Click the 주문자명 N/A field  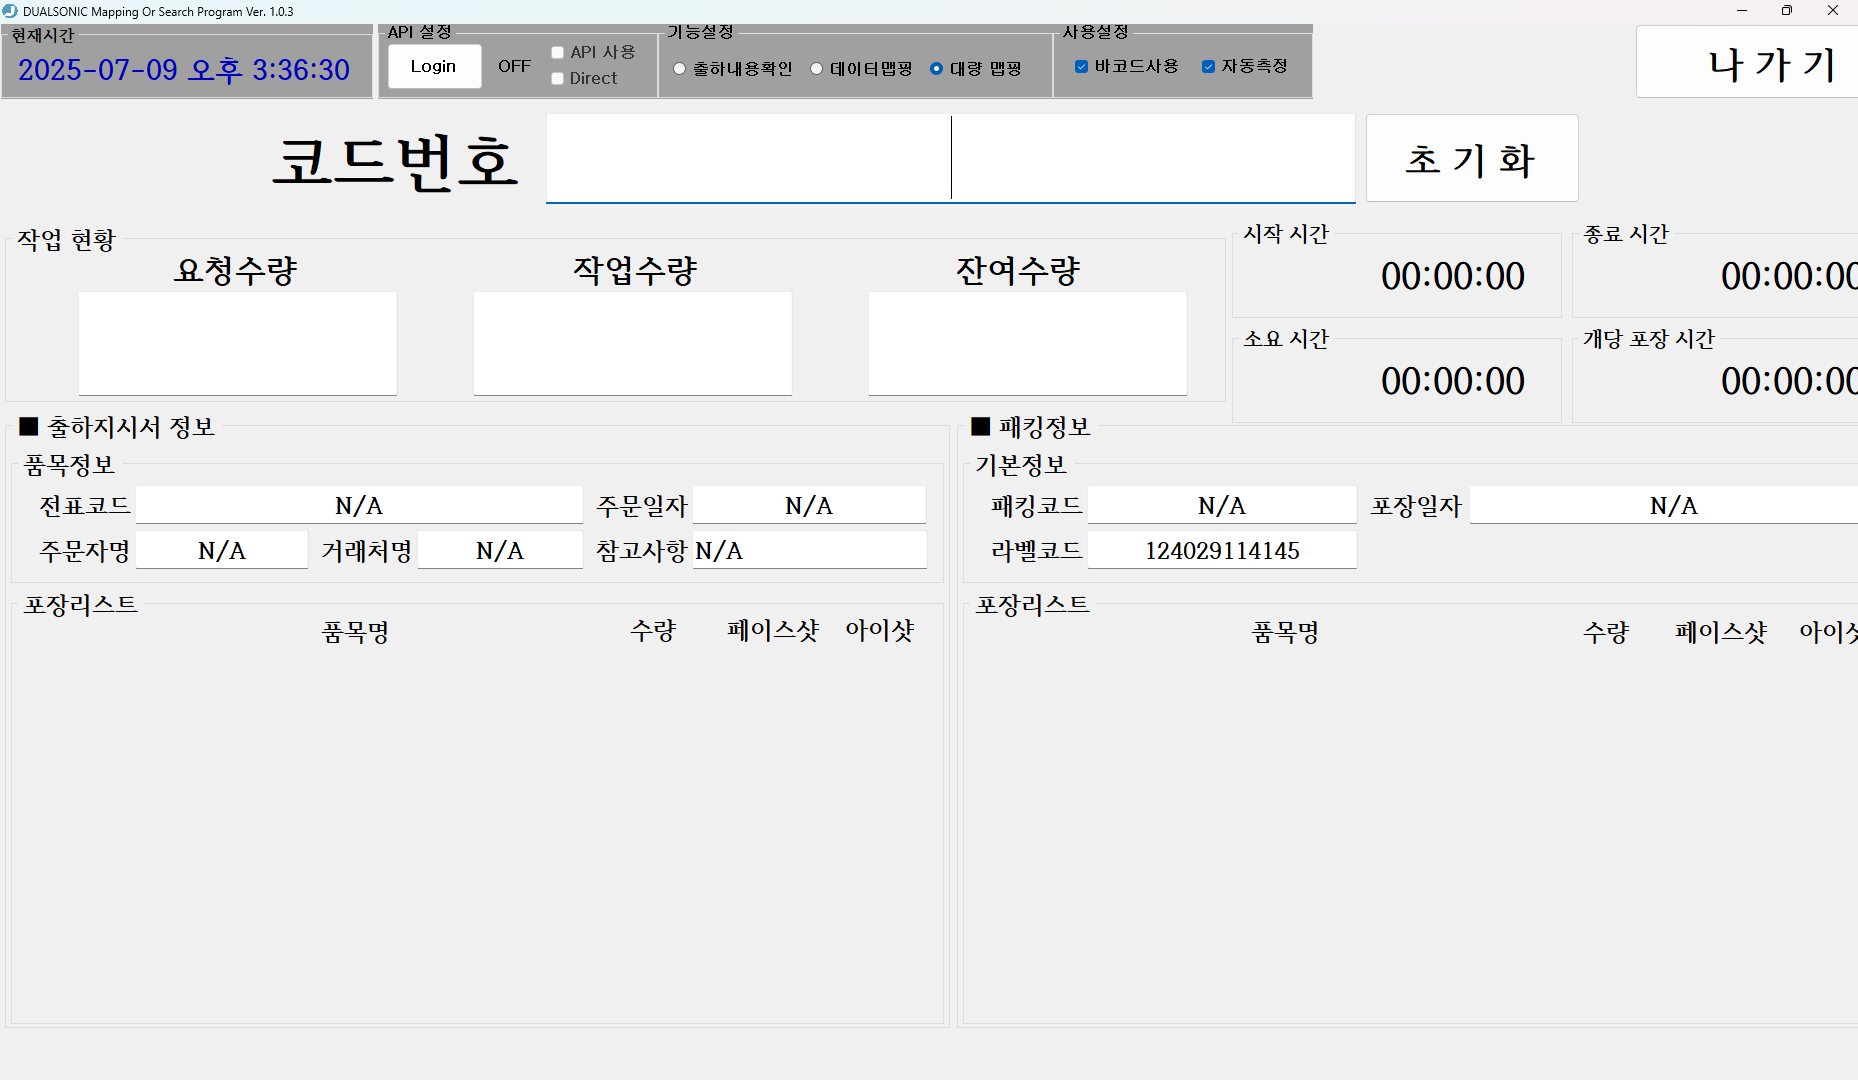pyautogui.click(x=221, y=550)
